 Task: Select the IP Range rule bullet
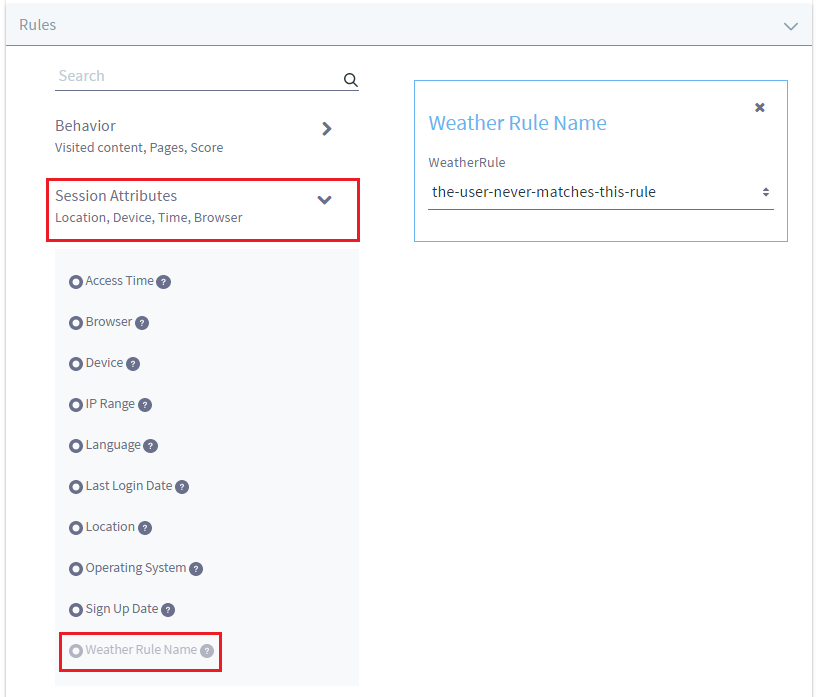click(76, 405)
